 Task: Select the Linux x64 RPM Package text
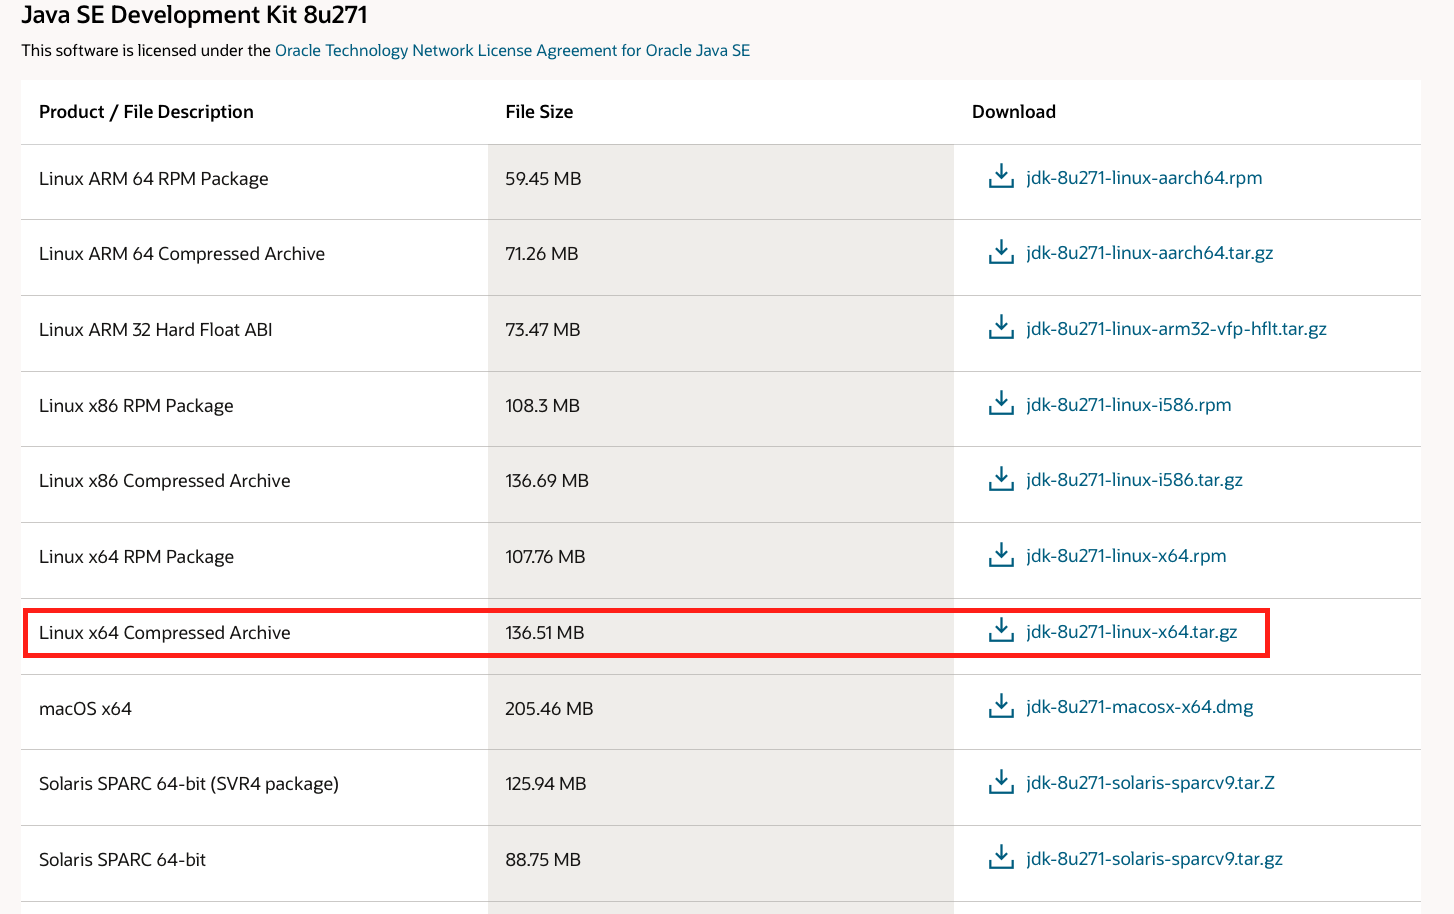pyautogui.click(x=136, y=557)
